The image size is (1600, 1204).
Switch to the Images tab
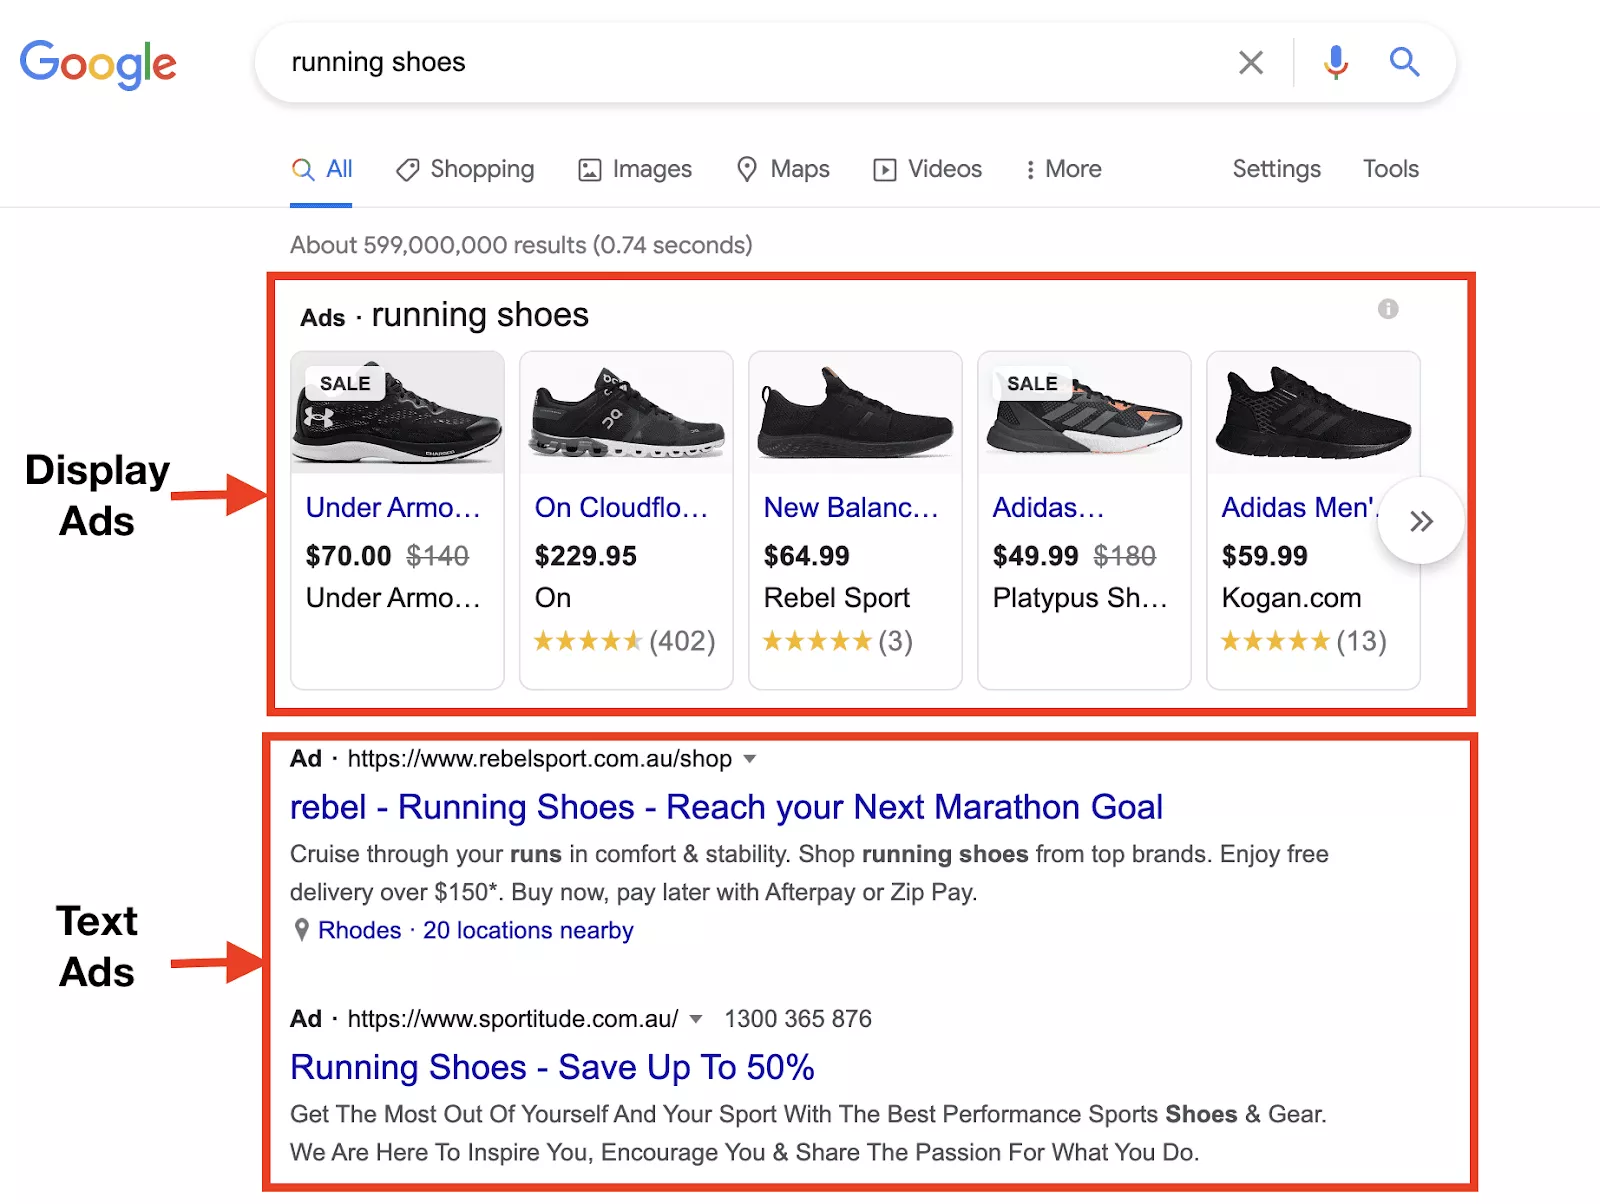tap(635, 169)
